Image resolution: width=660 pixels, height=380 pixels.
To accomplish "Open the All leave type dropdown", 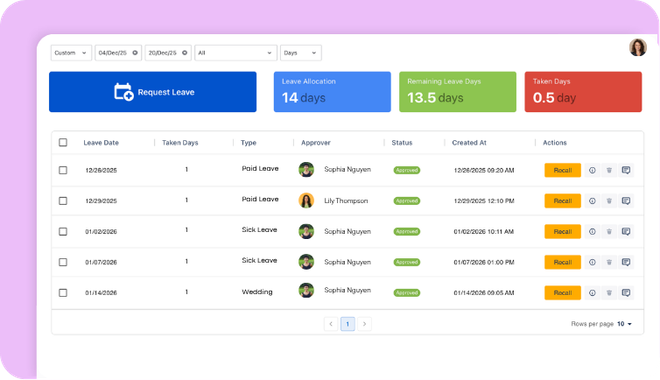I will 236,53.
